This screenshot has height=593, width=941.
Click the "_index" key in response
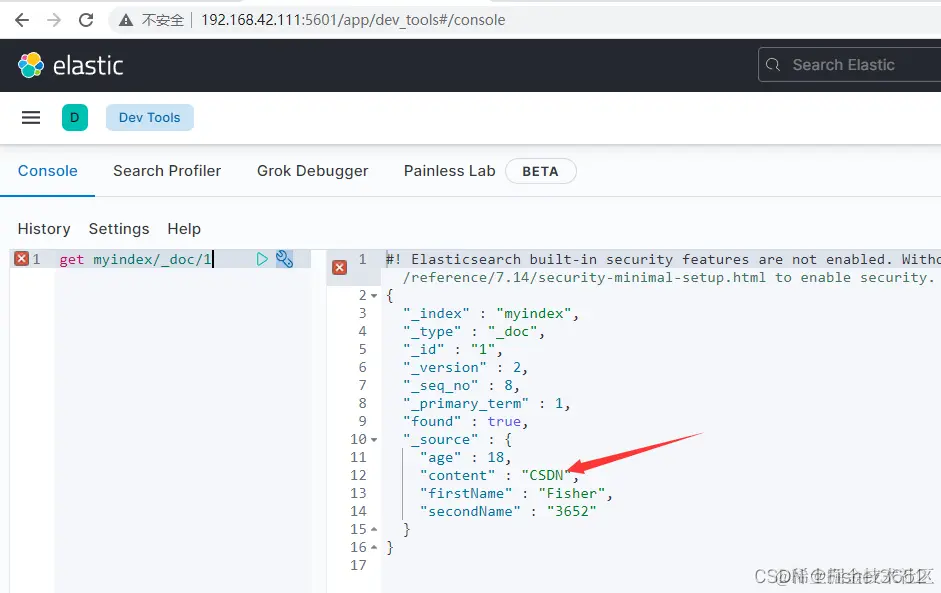tap(436, 313)
